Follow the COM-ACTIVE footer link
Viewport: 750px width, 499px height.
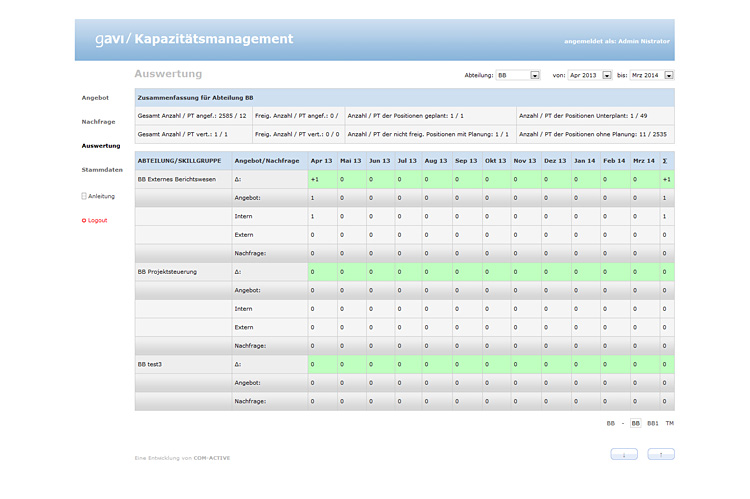click(212, 458)
